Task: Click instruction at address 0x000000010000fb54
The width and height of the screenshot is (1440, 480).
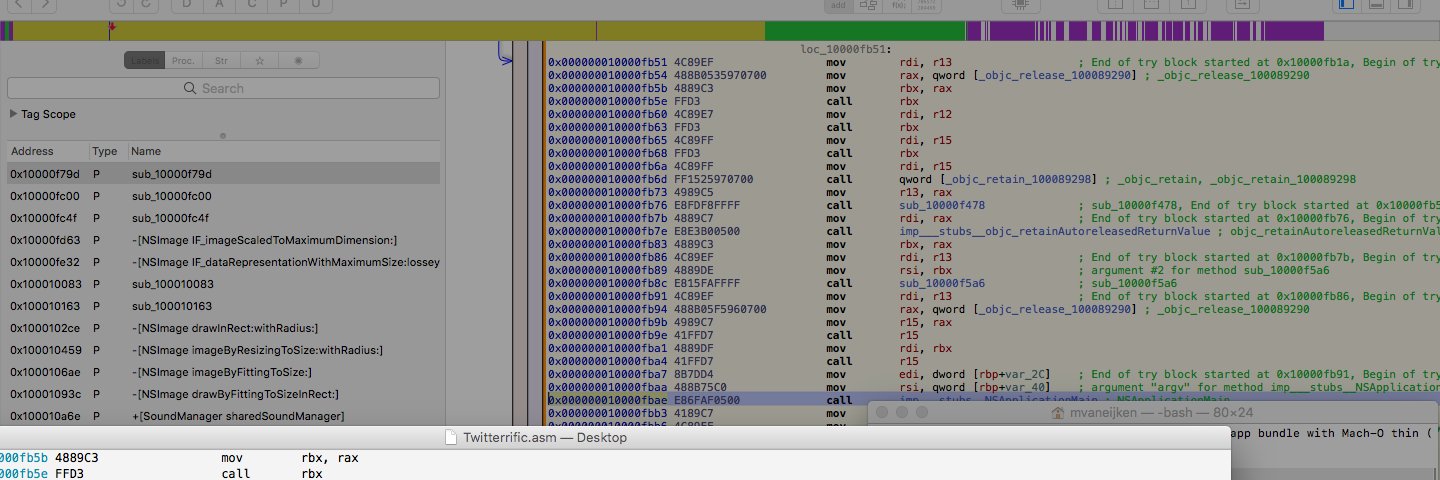Action: click(994, 75)
